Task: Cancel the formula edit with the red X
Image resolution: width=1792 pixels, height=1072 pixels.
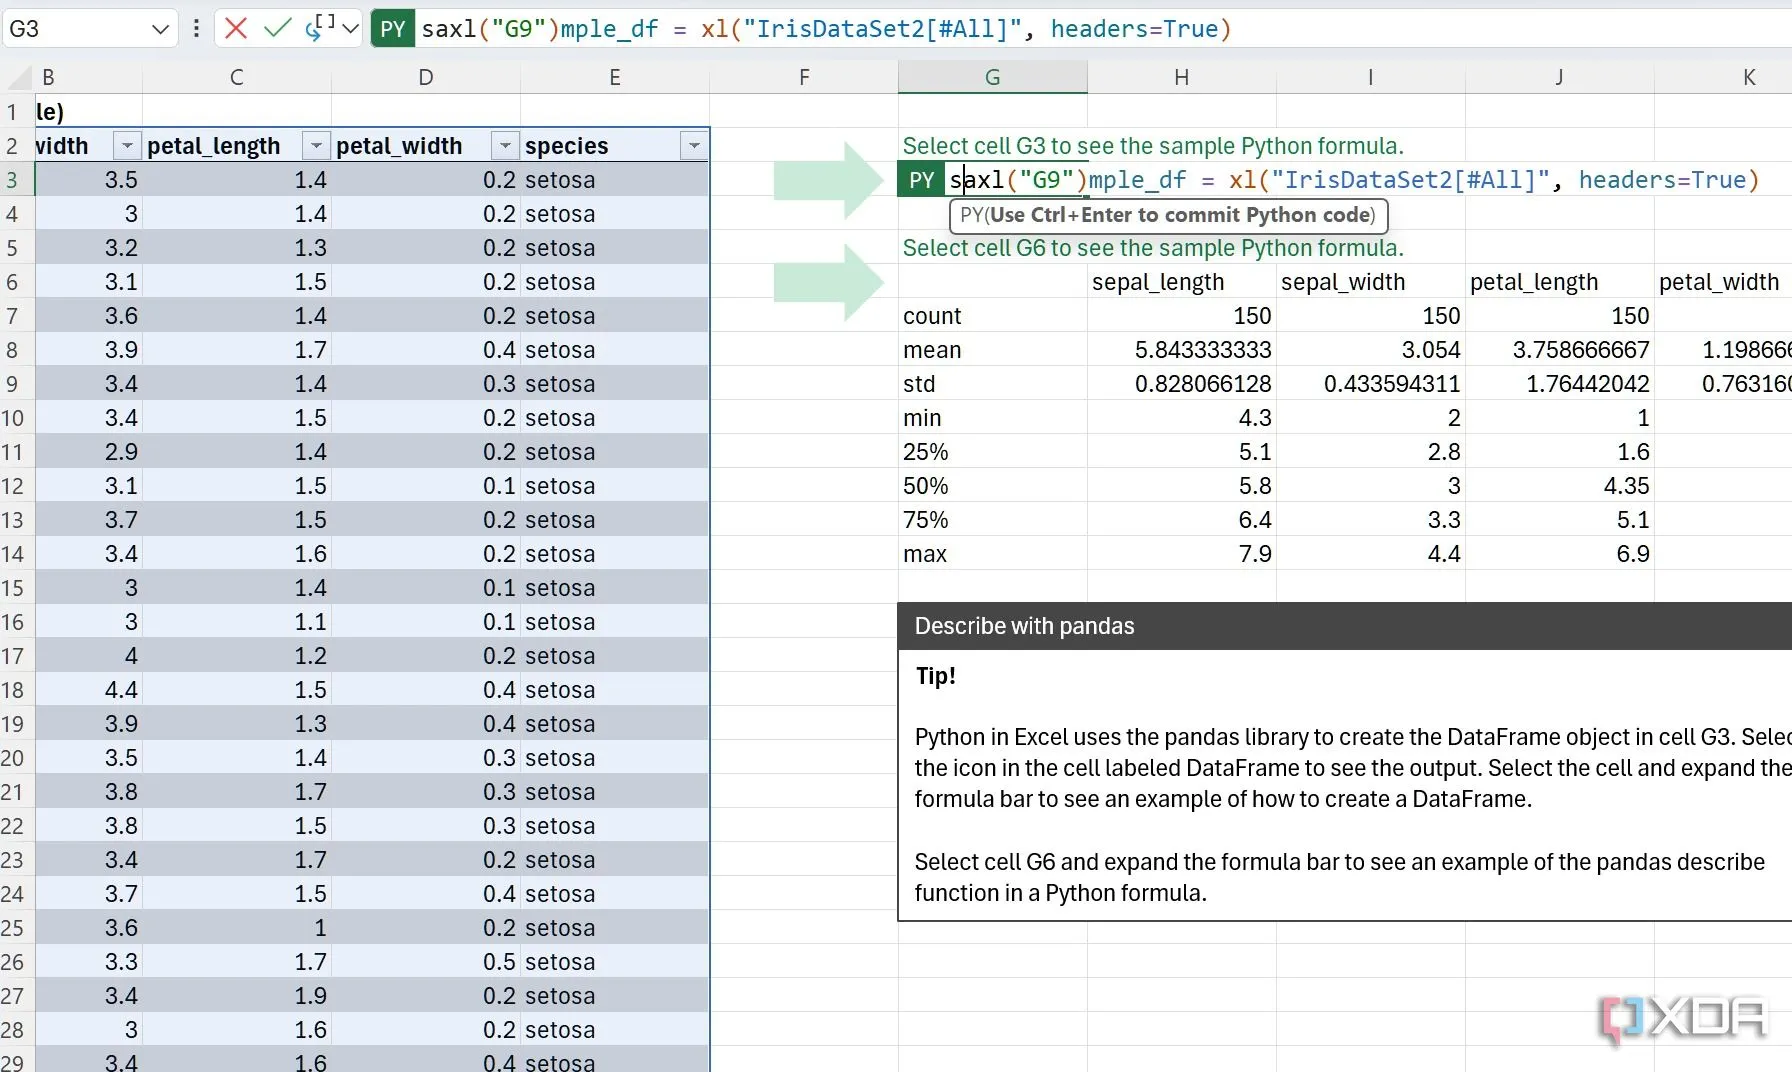Action: click(x=236, y=28)
